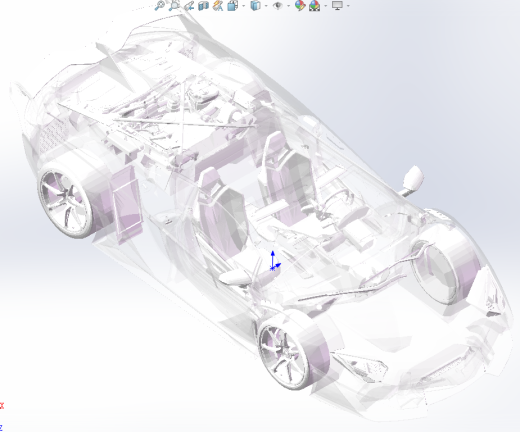Screen dimensions: 520x432
Task: Select the Zoom to Area tool
Action: pos(174,6)
